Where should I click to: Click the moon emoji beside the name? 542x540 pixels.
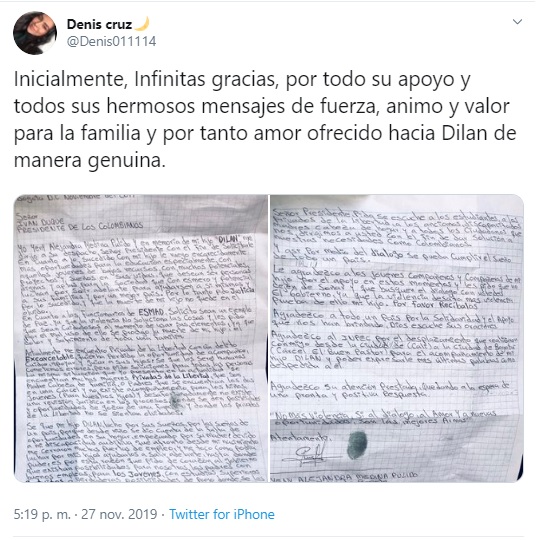click(x=142, y=24)
